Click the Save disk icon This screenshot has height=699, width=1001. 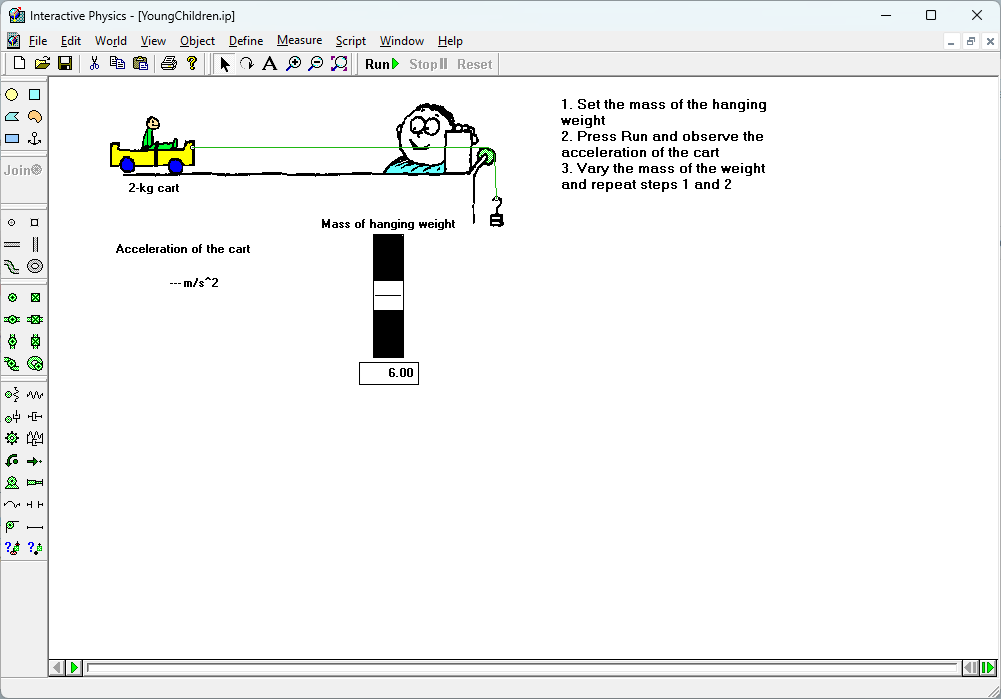[x=65, y=64]
